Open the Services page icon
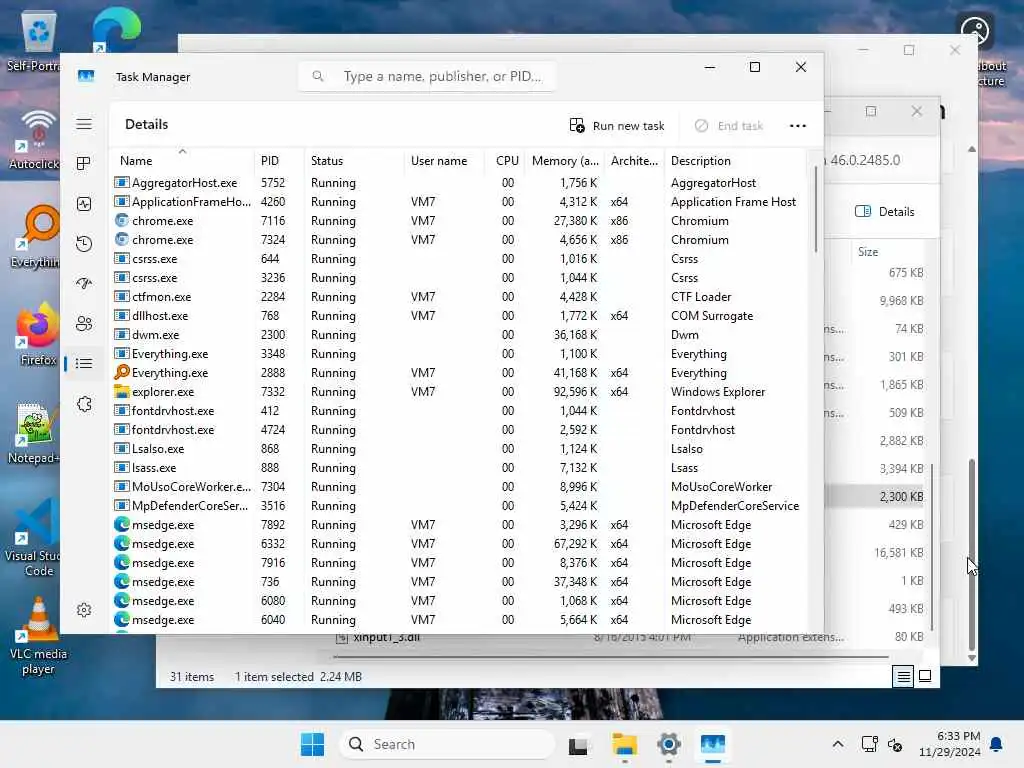 [x=84, y=404]
